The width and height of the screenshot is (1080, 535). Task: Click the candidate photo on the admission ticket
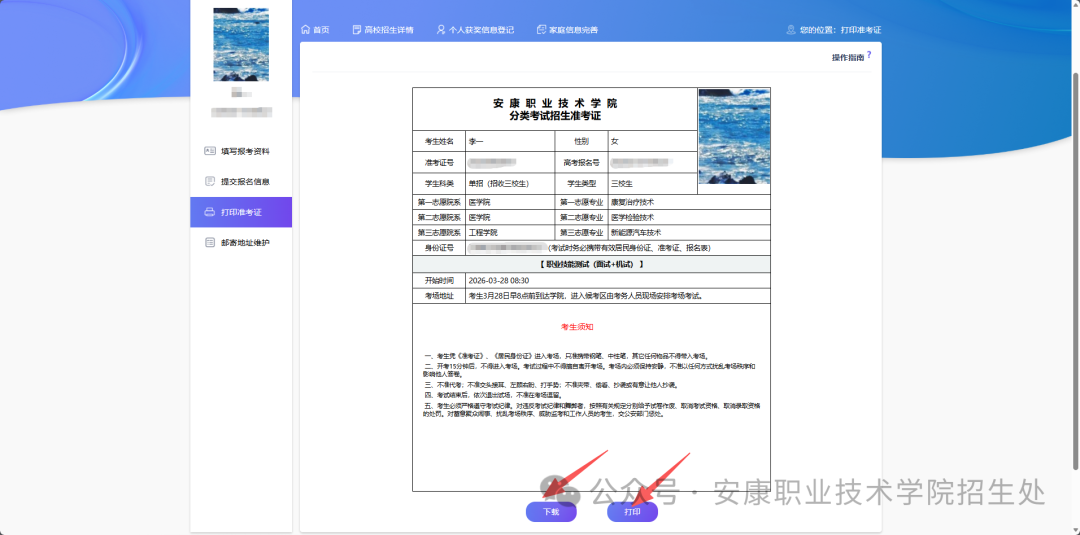(x=734, y=136)
